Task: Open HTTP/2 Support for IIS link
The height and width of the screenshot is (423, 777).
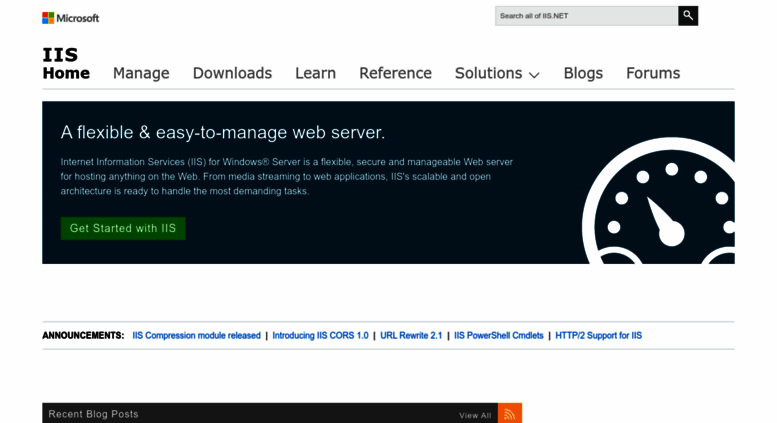Action: (x=599, y=336)
